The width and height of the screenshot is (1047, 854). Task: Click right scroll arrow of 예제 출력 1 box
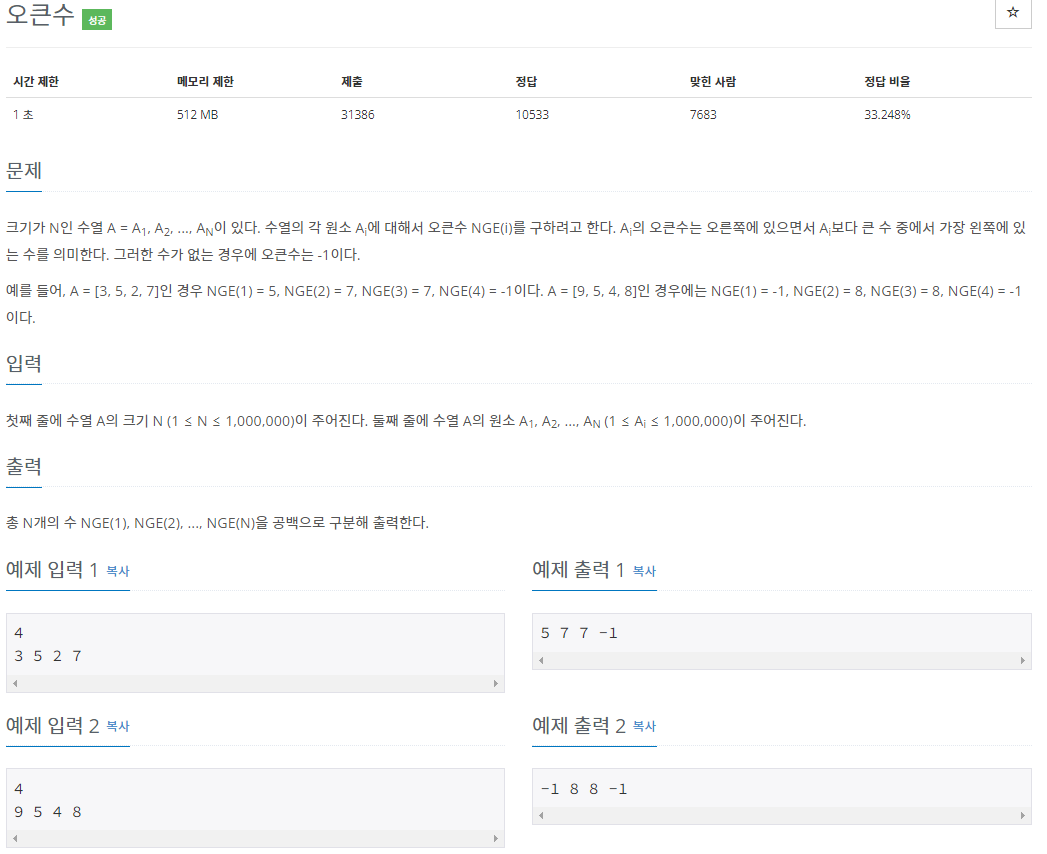click(x=1022, y=660)
